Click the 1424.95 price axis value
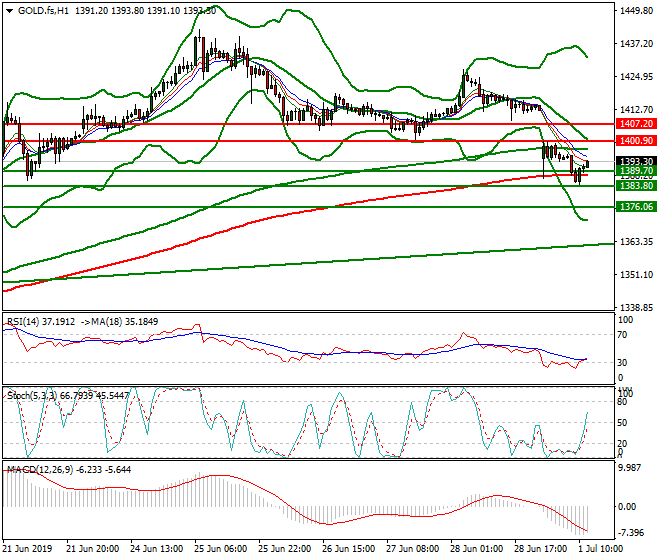Image resolution: width=660 pixels, height=560 pixels. click(x=636, y=77)
